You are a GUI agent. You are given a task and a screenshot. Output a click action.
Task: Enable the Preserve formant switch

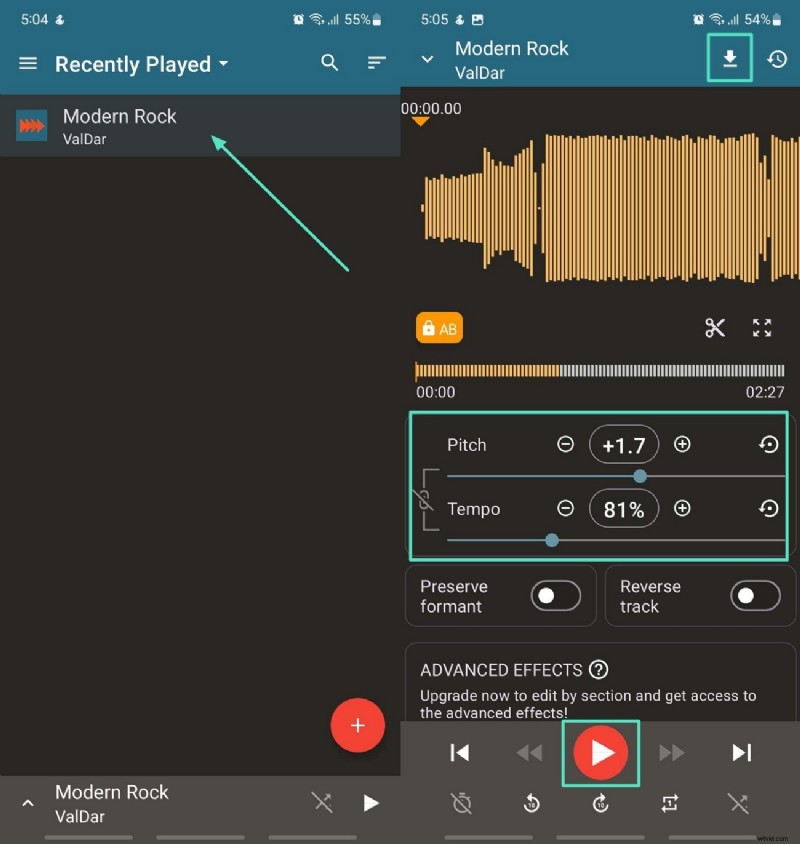click(x=557, y=596)
